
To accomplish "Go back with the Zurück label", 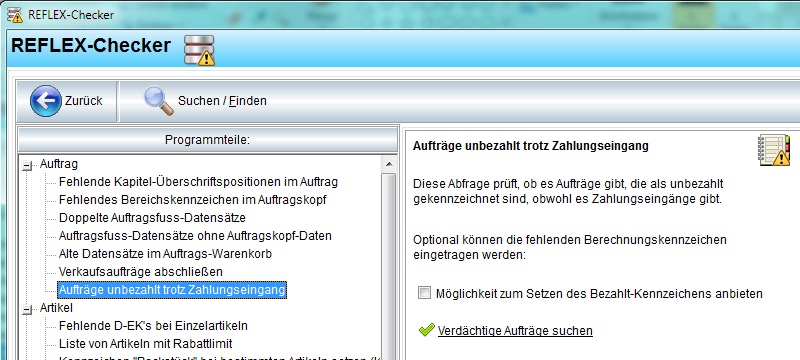I will pos(83,101).
